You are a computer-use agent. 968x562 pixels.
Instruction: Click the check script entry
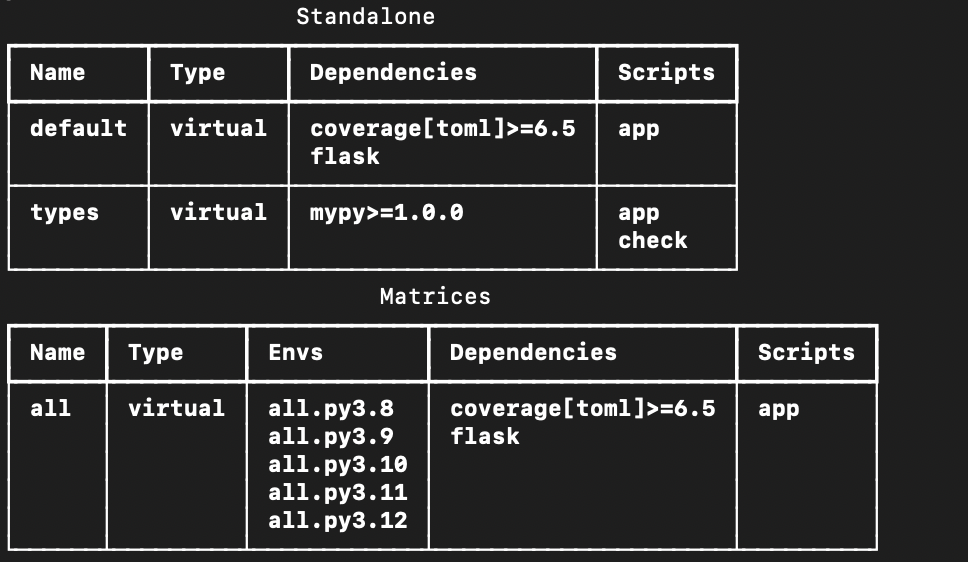tap(652, 241)
